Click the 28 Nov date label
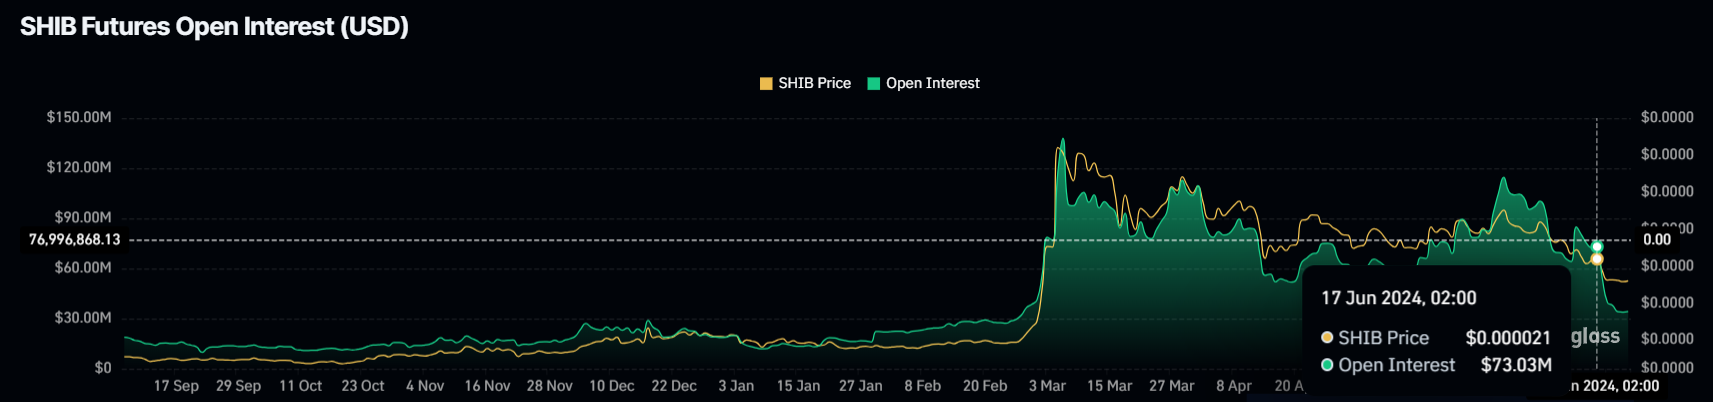This screenshot has width=1713, height=402. click(x=549, y=386)
